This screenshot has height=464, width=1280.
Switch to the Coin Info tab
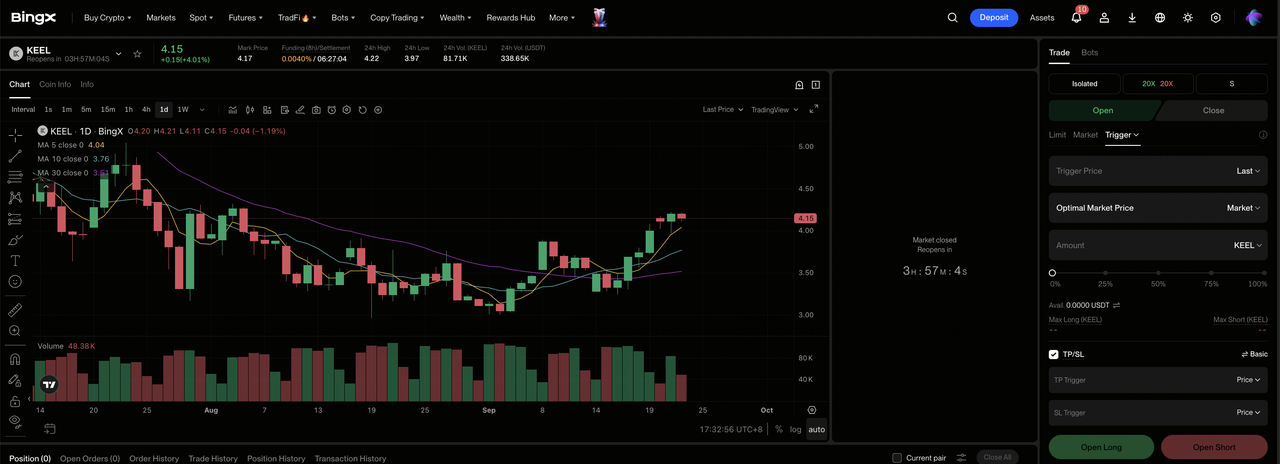pyautogui.click(x=55, y=84)
